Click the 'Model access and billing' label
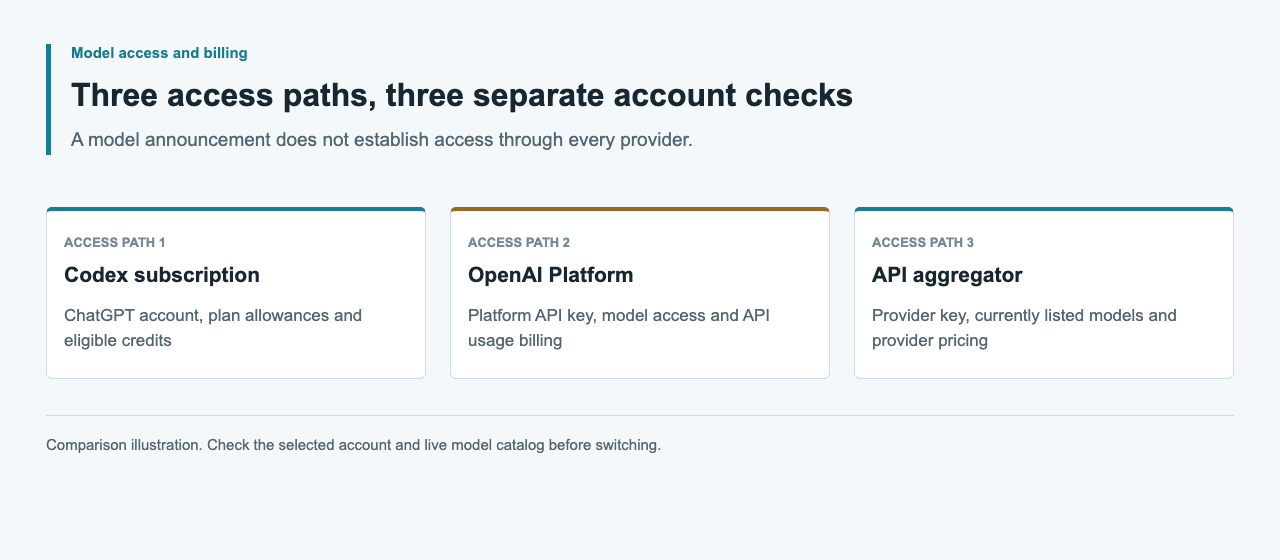 tap(159, 53)
